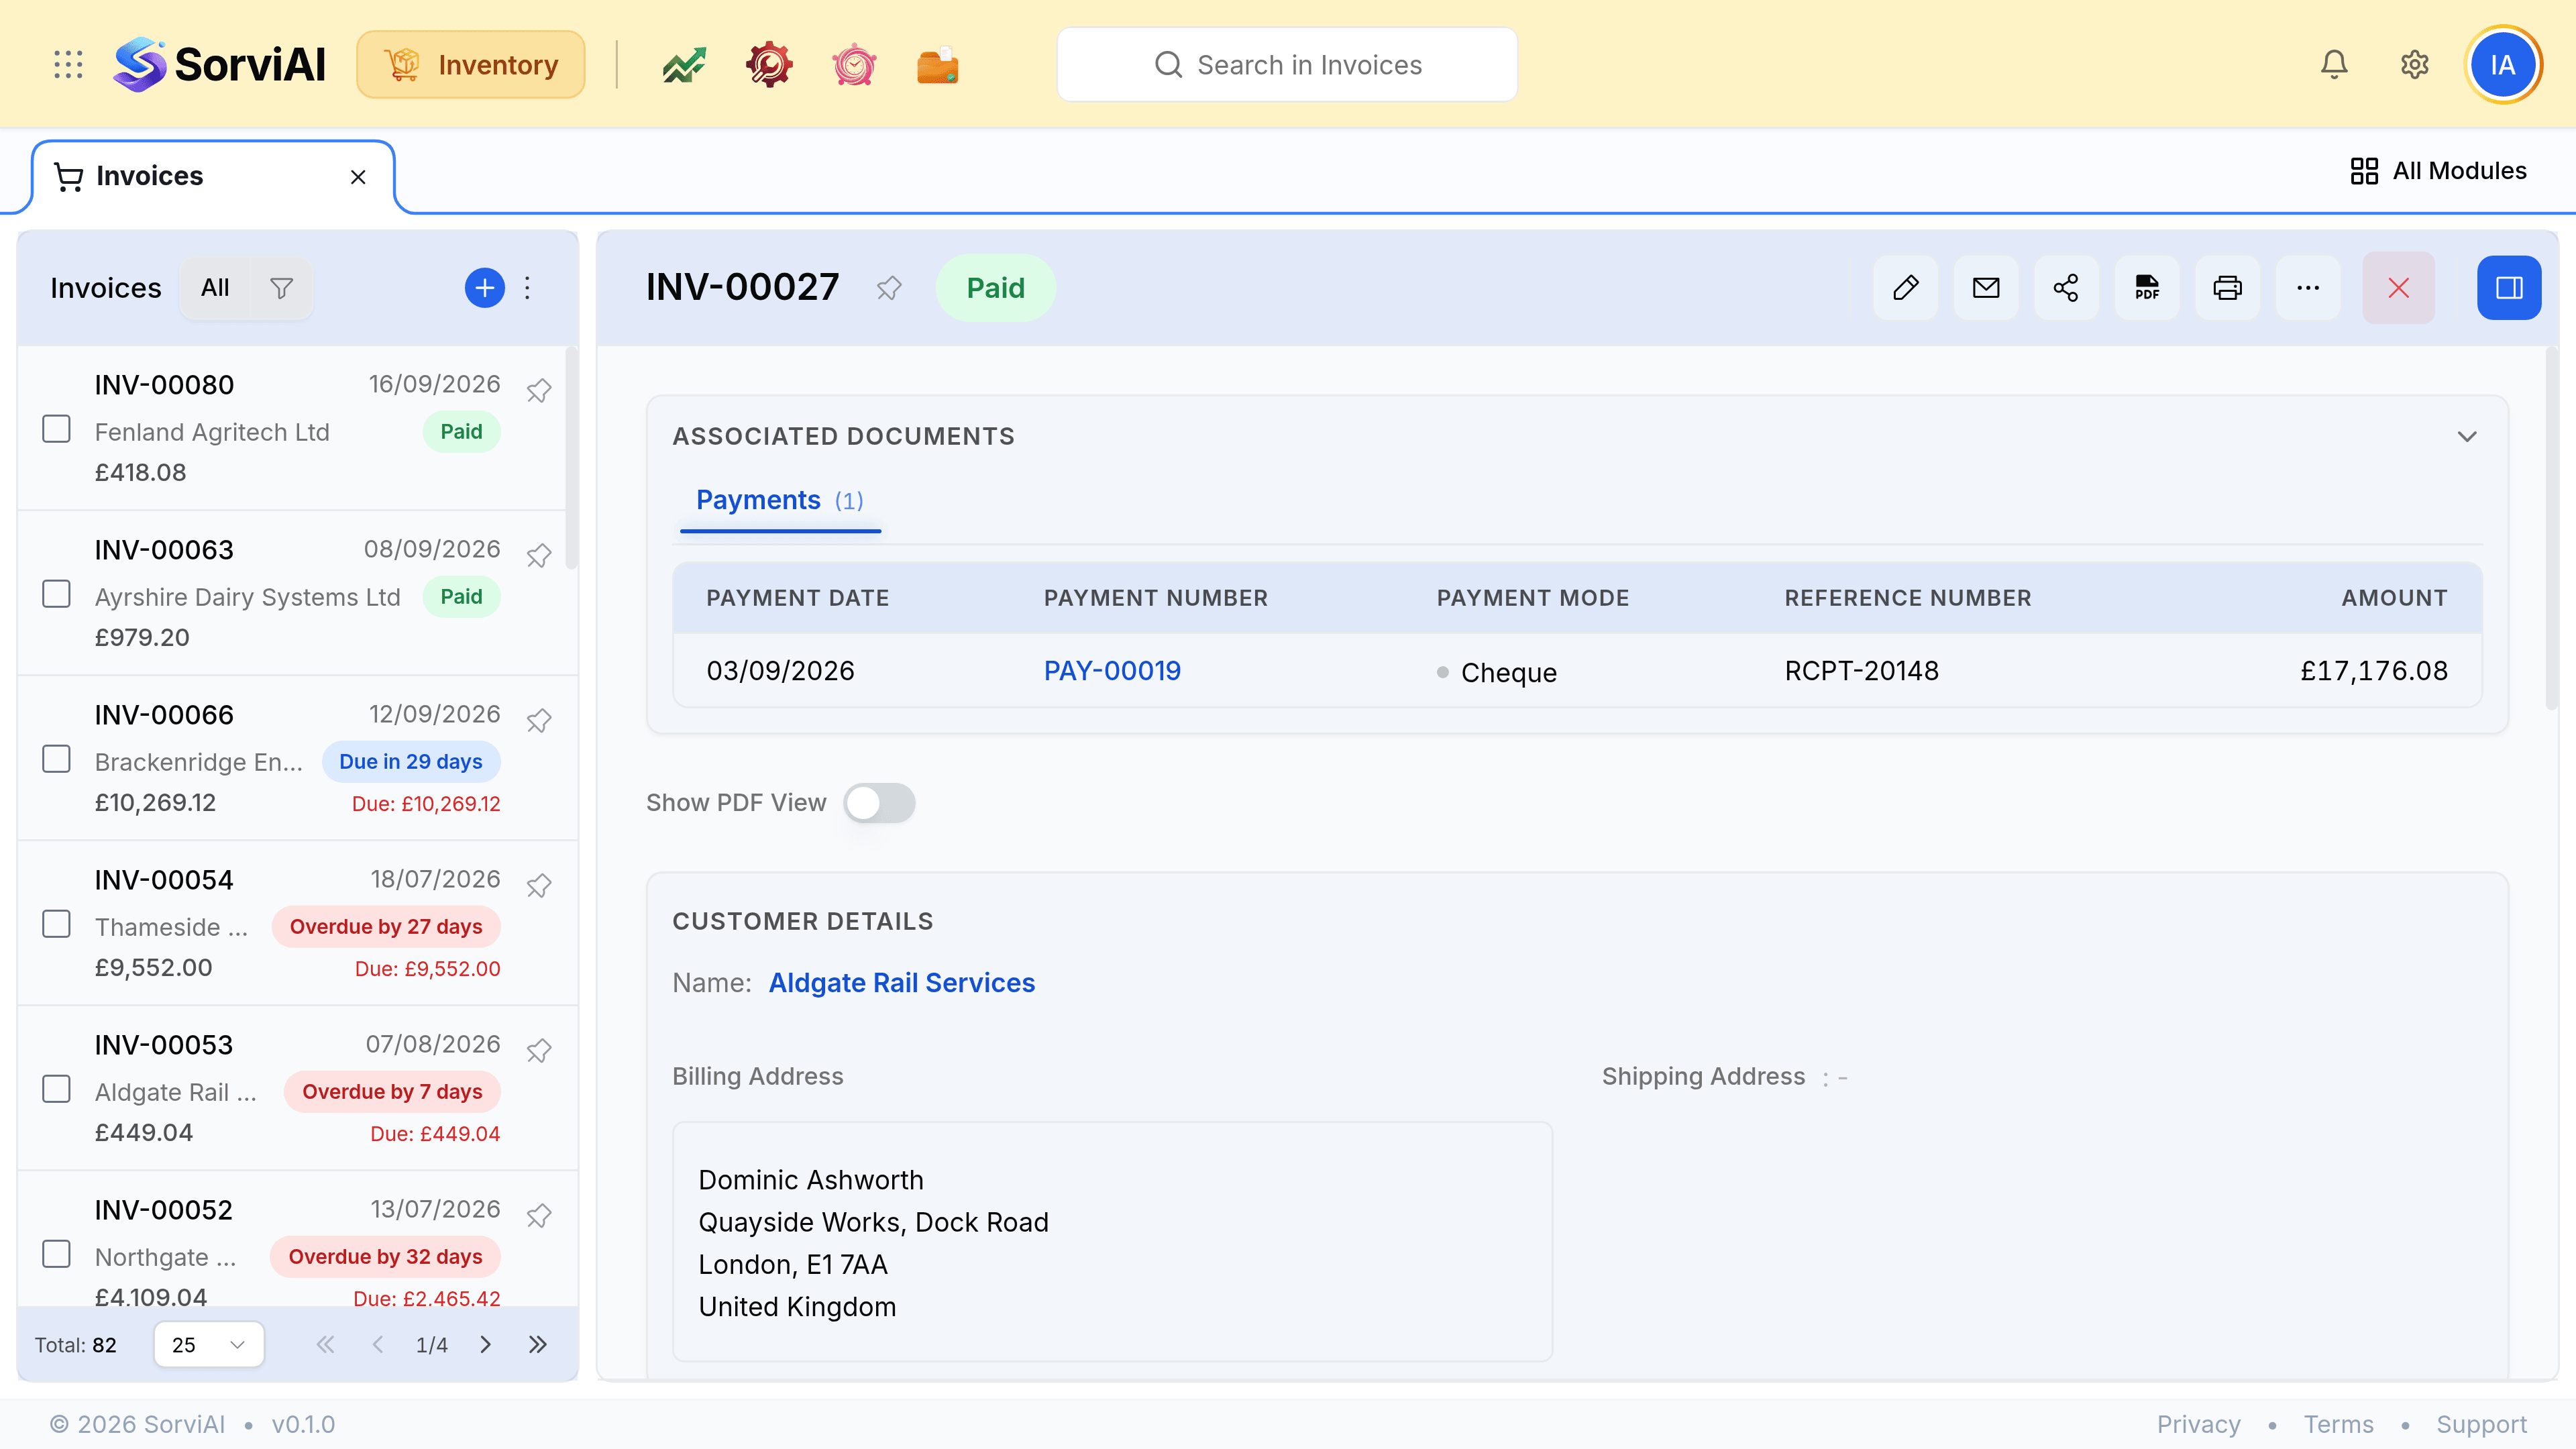Pin the open INV-00027 invoice

(889, 288)
